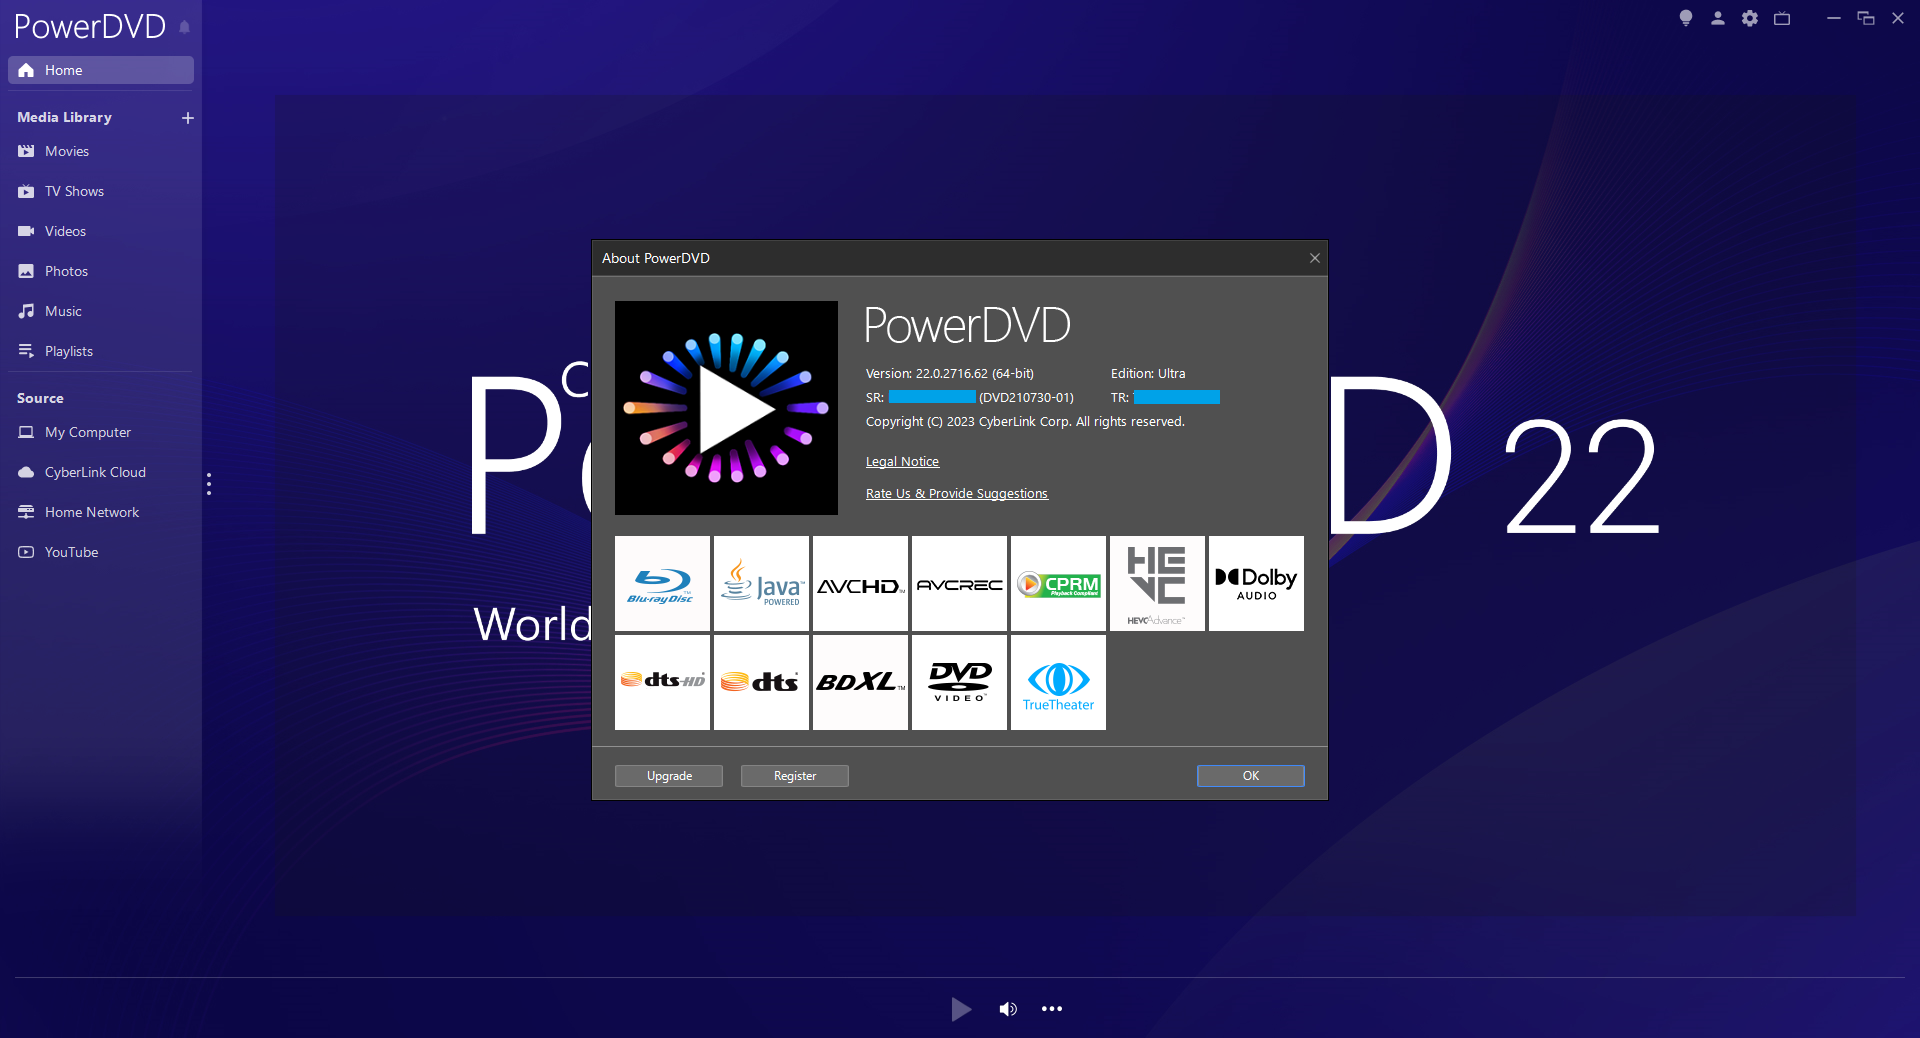
Task: Close the PowerDVD main window
Action: (x=1898, y=18)
